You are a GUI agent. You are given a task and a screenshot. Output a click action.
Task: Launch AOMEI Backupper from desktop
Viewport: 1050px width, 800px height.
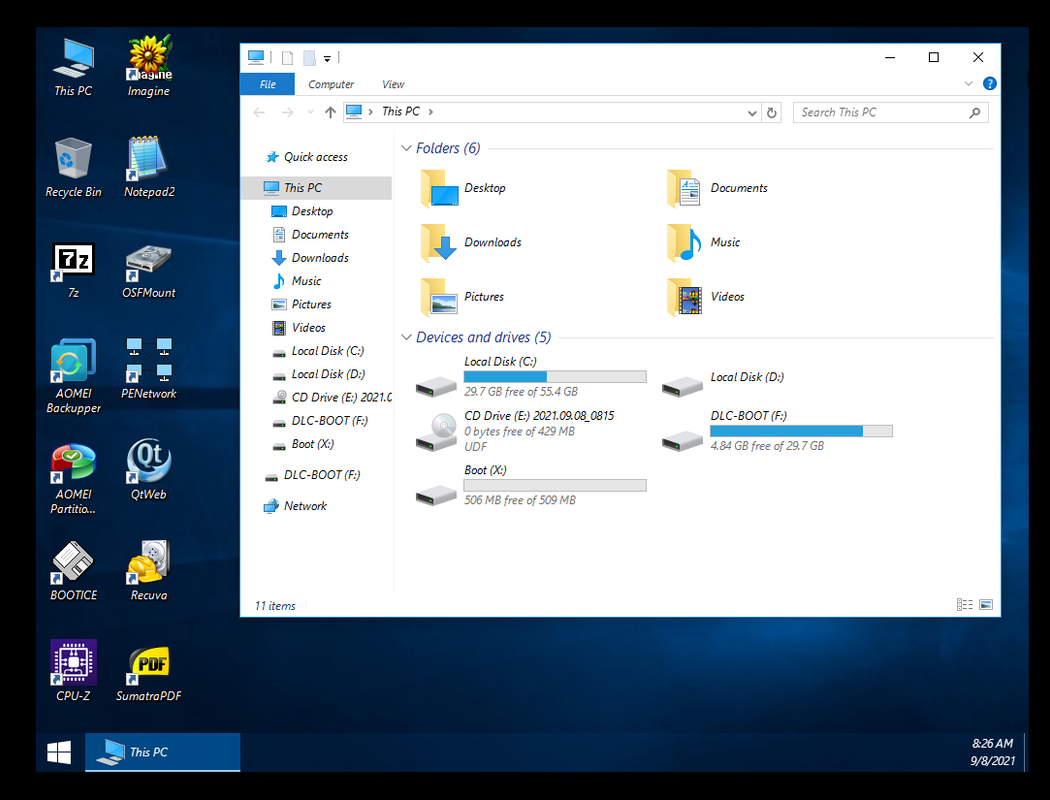(x=73, y=376)
